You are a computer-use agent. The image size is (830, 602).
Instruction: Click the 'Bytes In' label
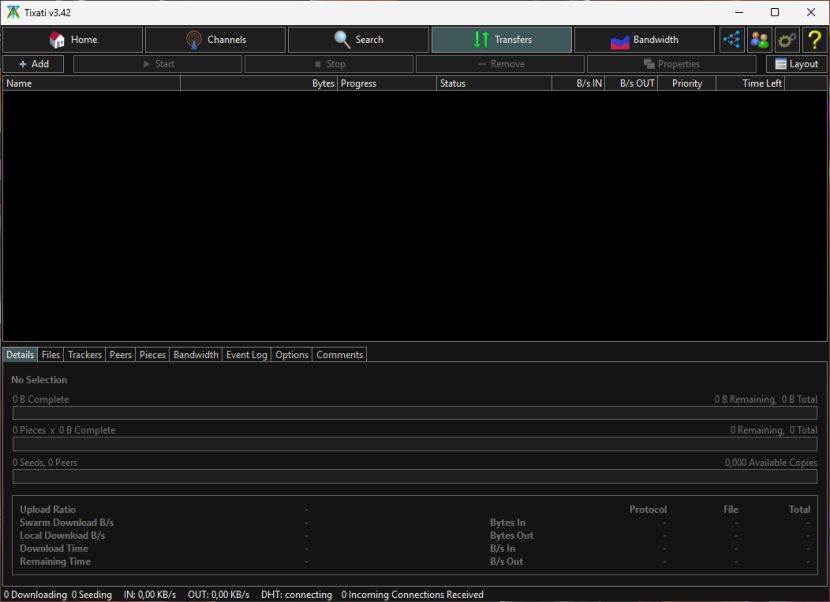click(508, 523)
